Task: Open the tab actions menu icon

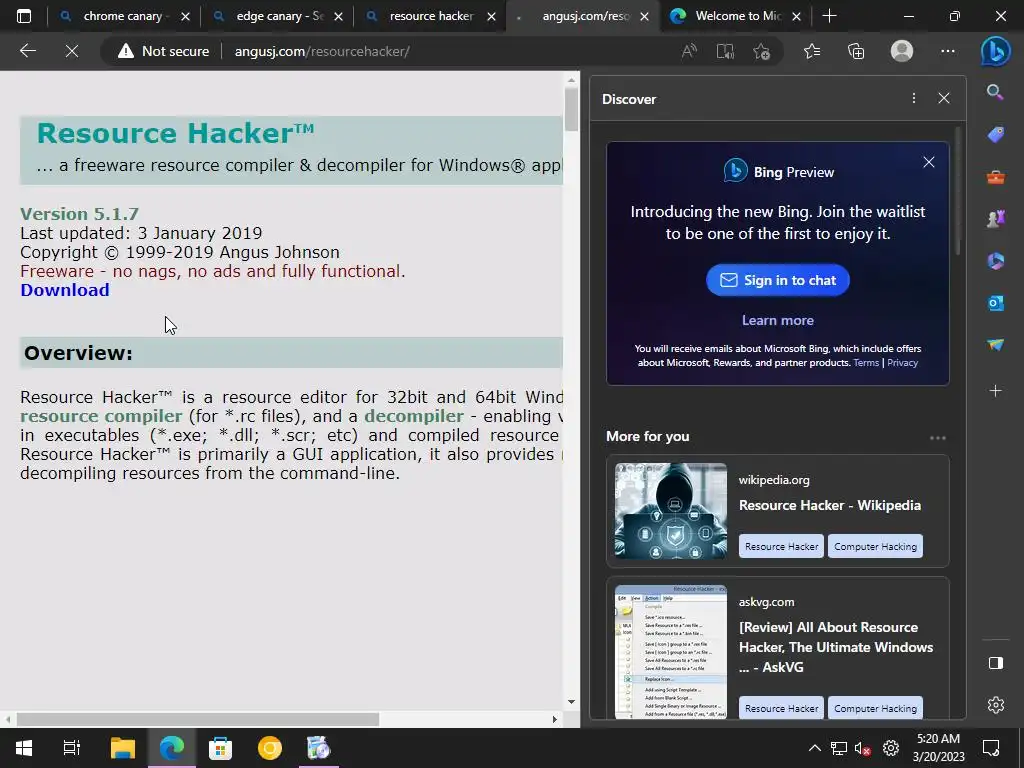Action: pos(24,16)
